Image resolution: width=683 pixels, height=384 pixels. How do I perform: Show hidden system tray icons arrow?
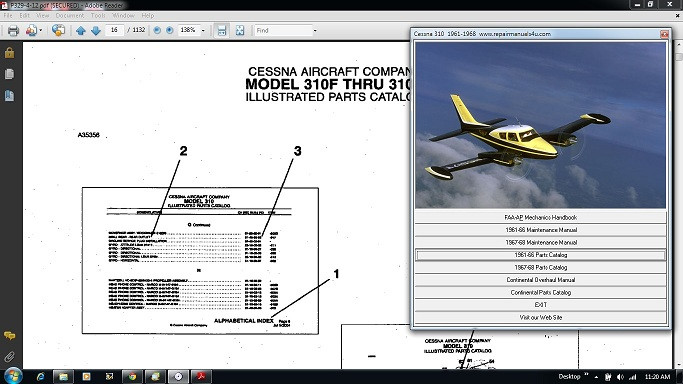pos(596,377)
